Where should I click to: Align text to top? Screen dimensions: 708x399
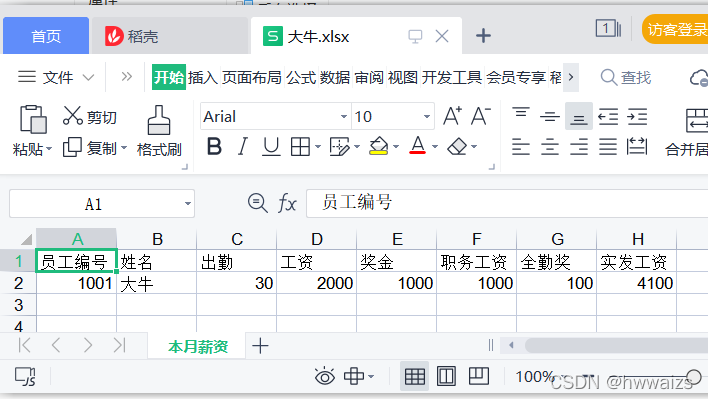click(x=521, y=114)
